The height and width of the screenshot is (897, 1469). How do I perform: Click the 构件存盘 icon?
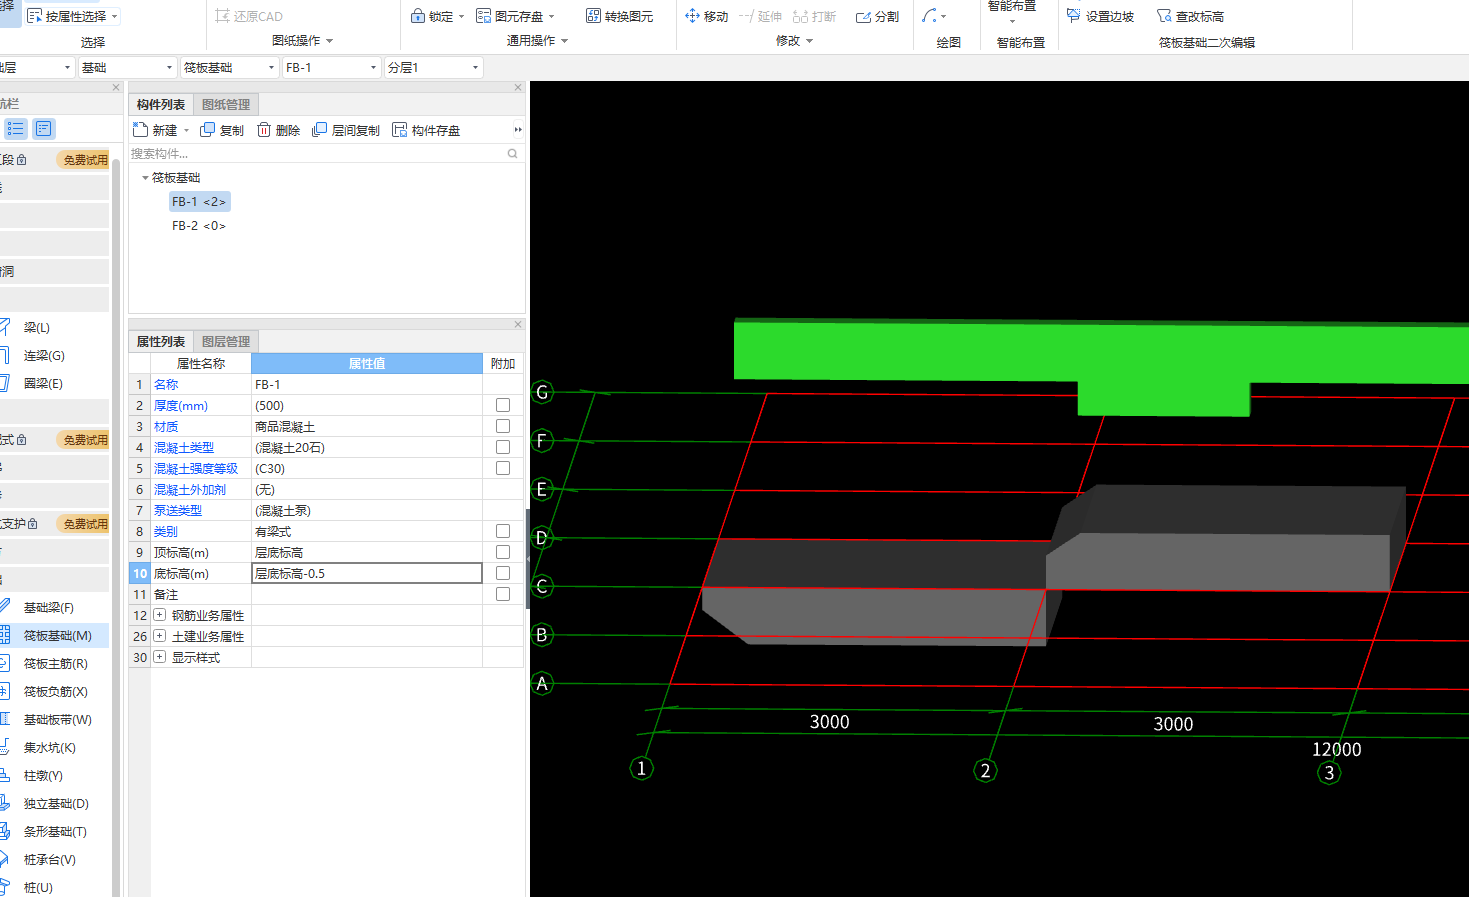click(x=400, y=130)
